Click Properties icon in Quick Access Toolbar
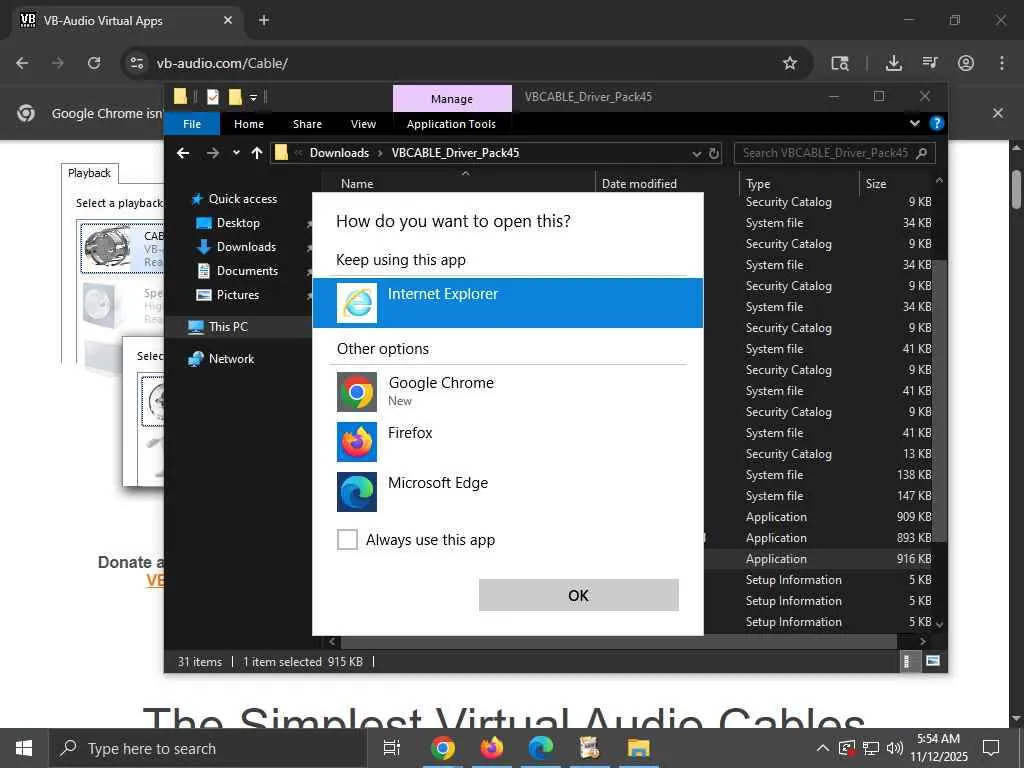Viewport: 1024px width, 768px height. [213, 97]
